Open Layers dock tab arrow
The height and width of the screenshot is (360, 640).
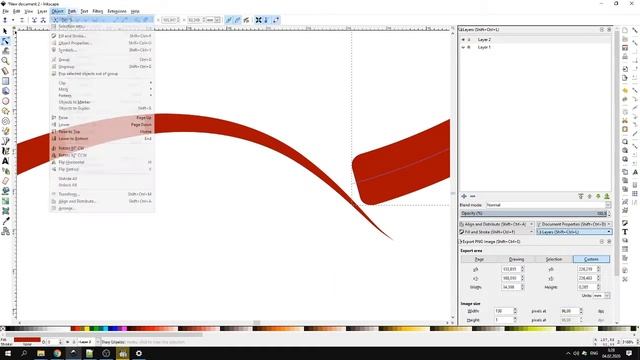point(609,232)
